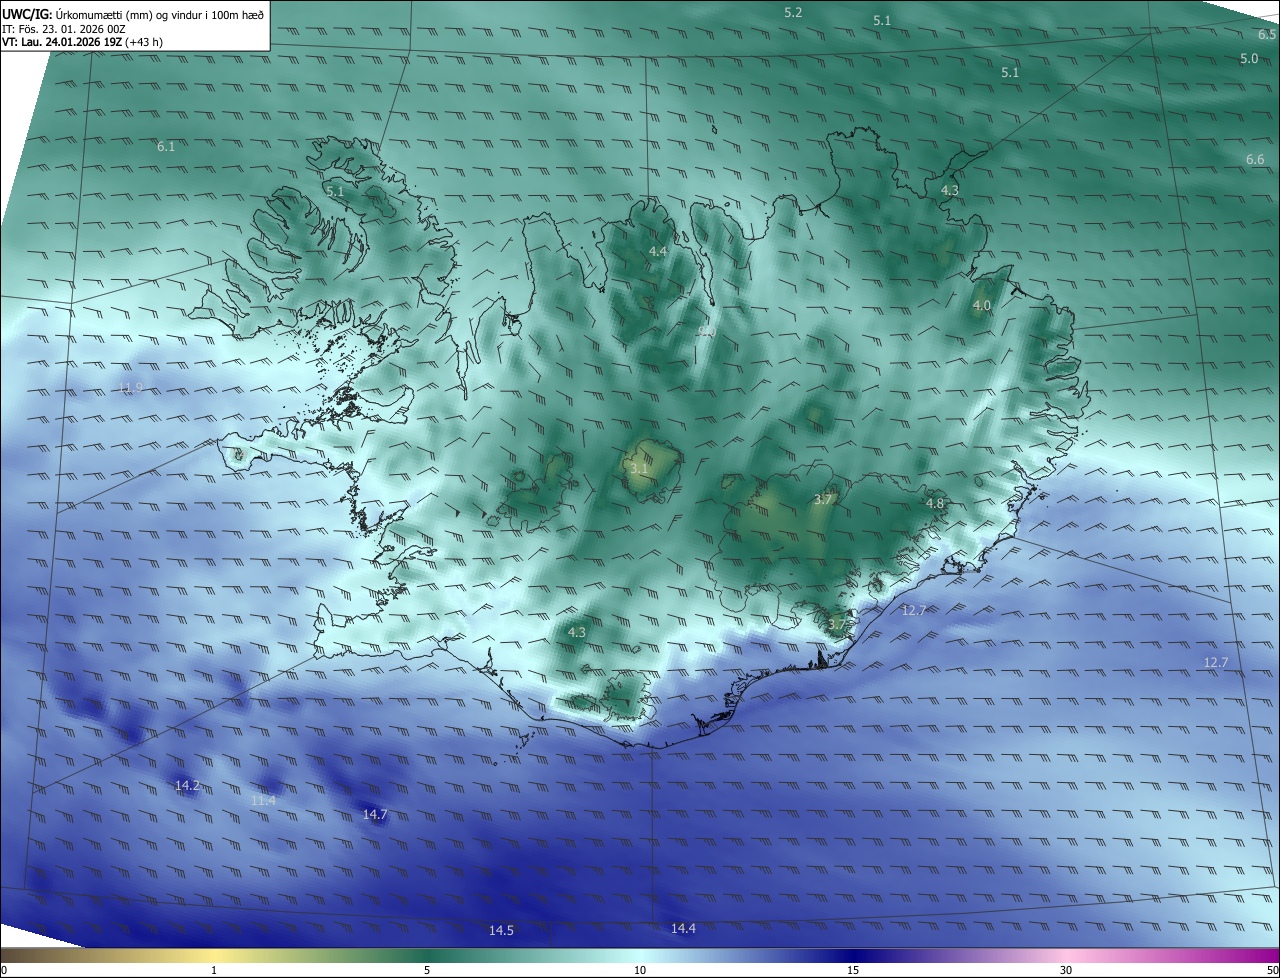The height and width of the screenshot is (978, 1280).
Task: Click the 11.9 value label
Action: (x=131, y=388)
